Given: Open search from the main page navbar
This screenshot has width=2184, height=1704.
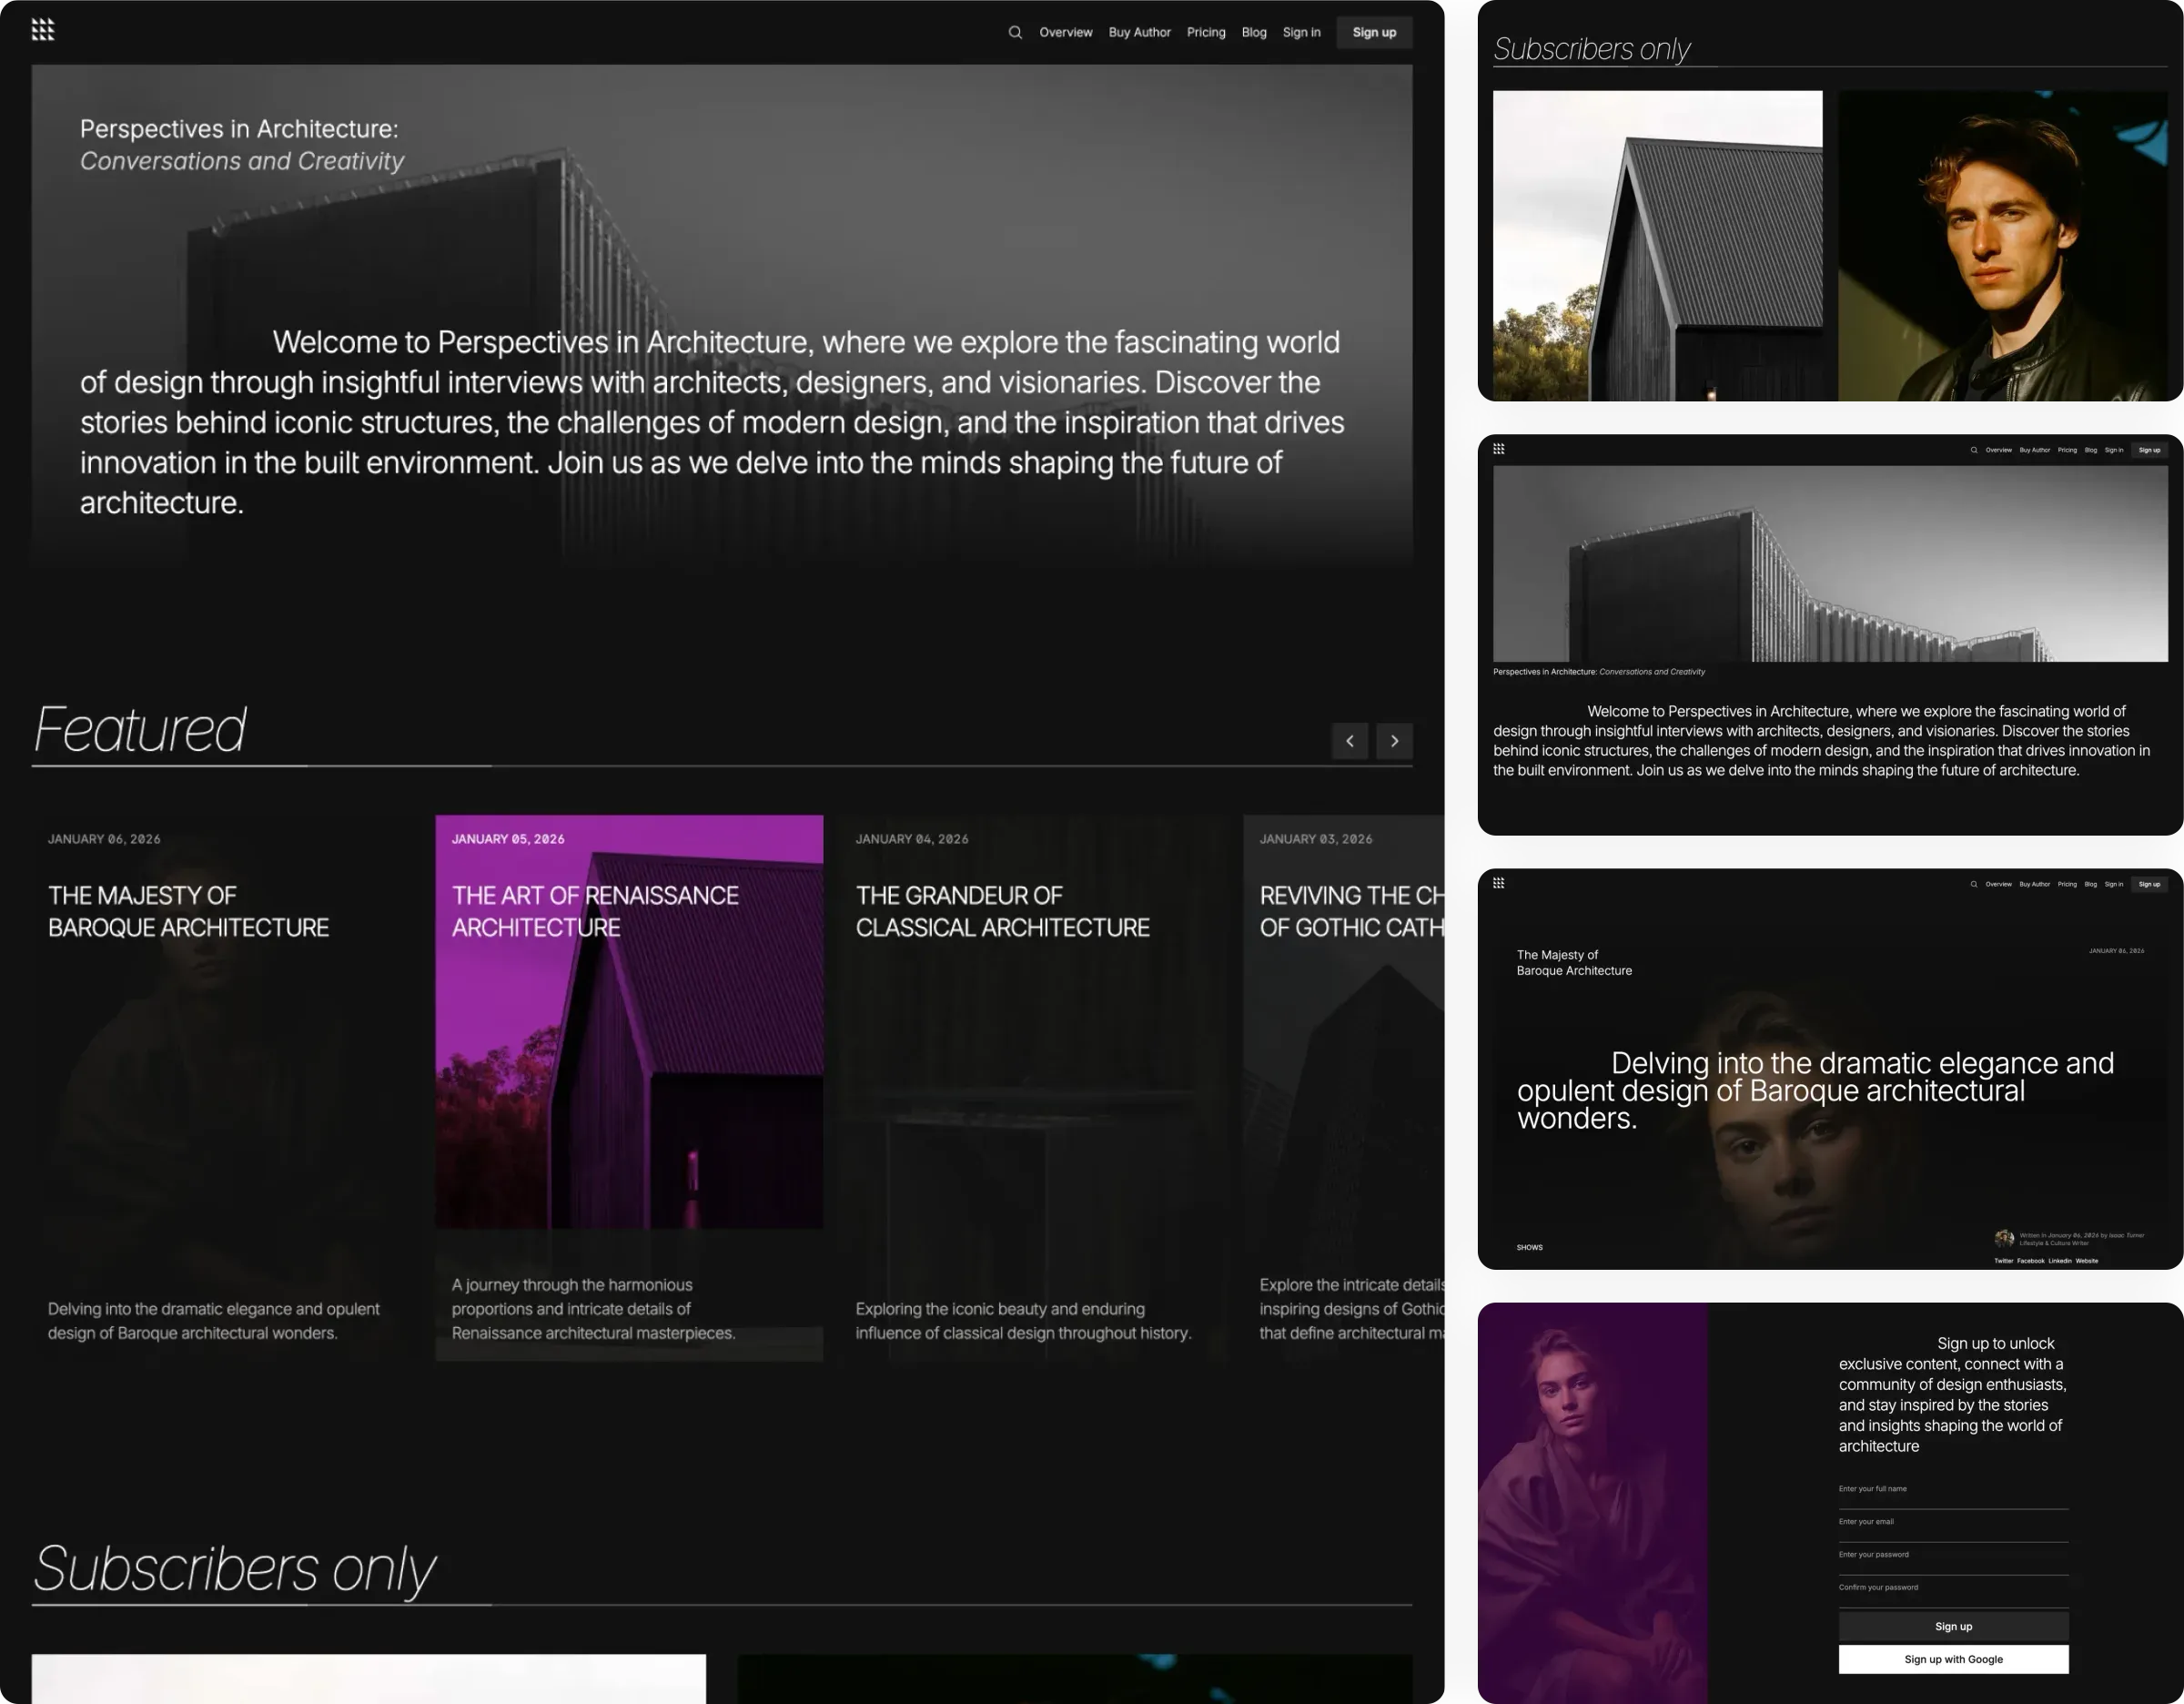Looking at the screenshot, I should point(1015,32).
